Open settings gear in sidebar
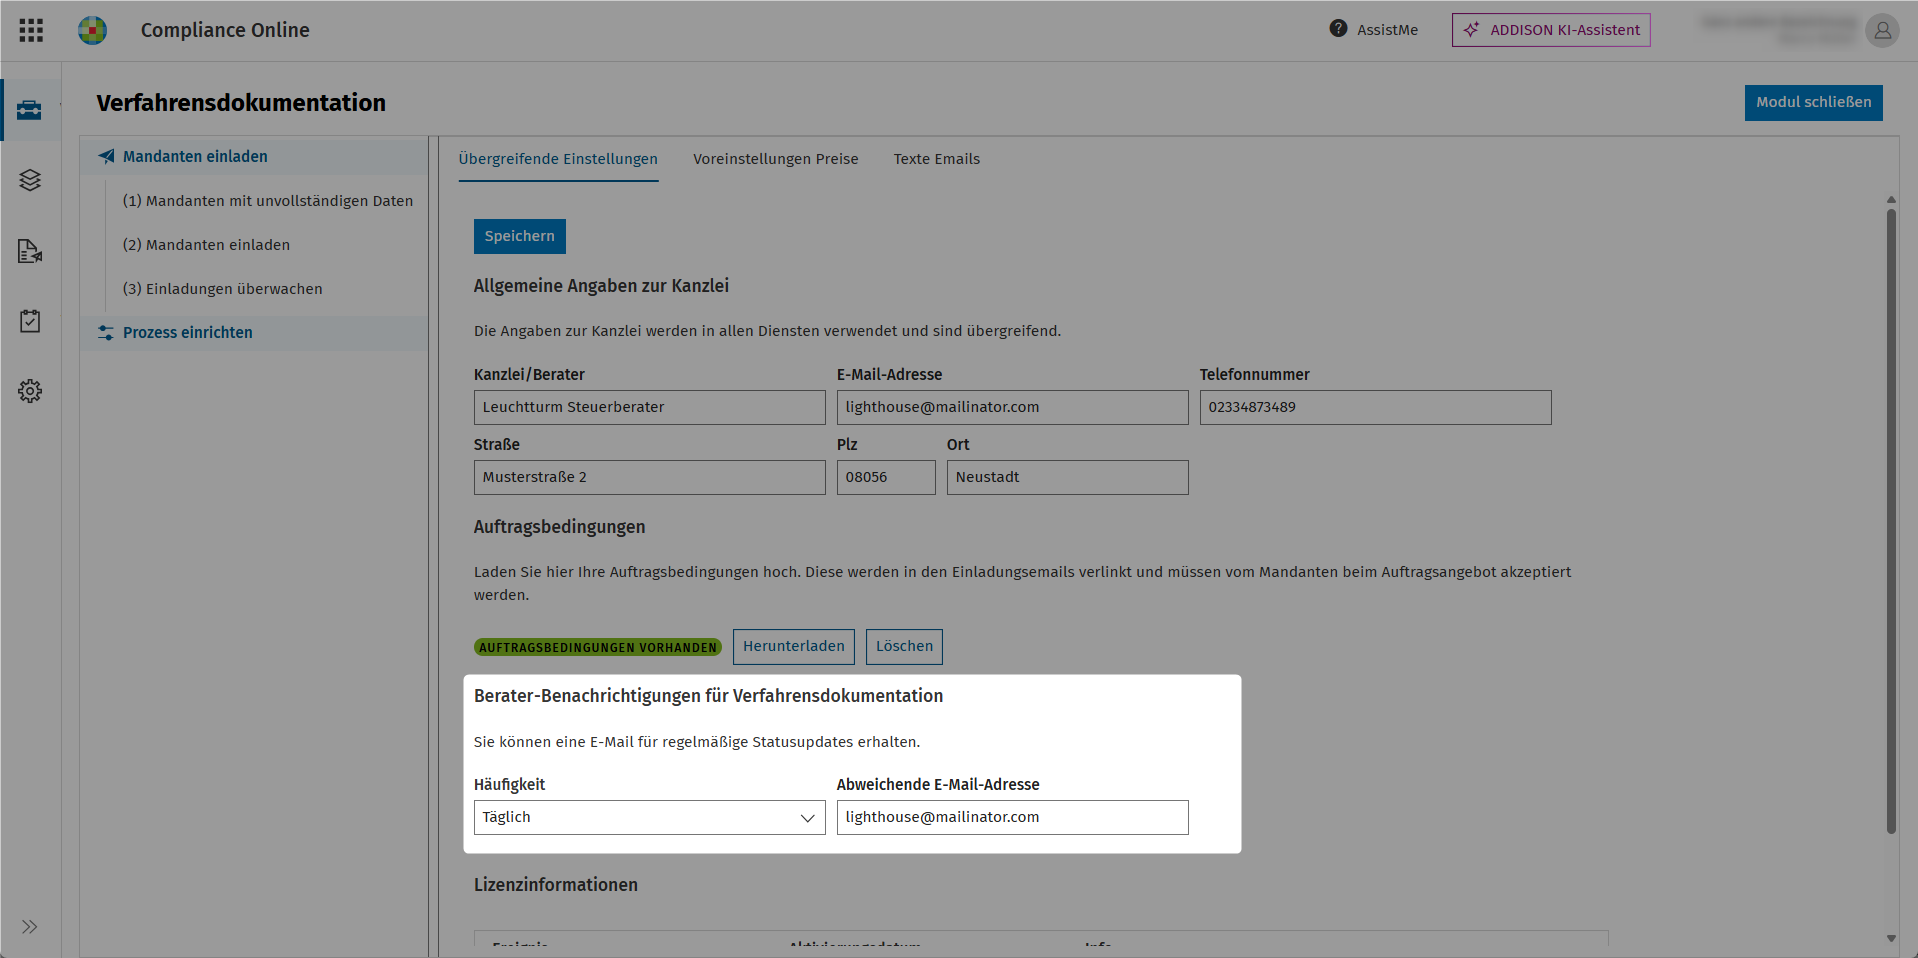This screenshot has width=1918, height=958. point(30,391)
